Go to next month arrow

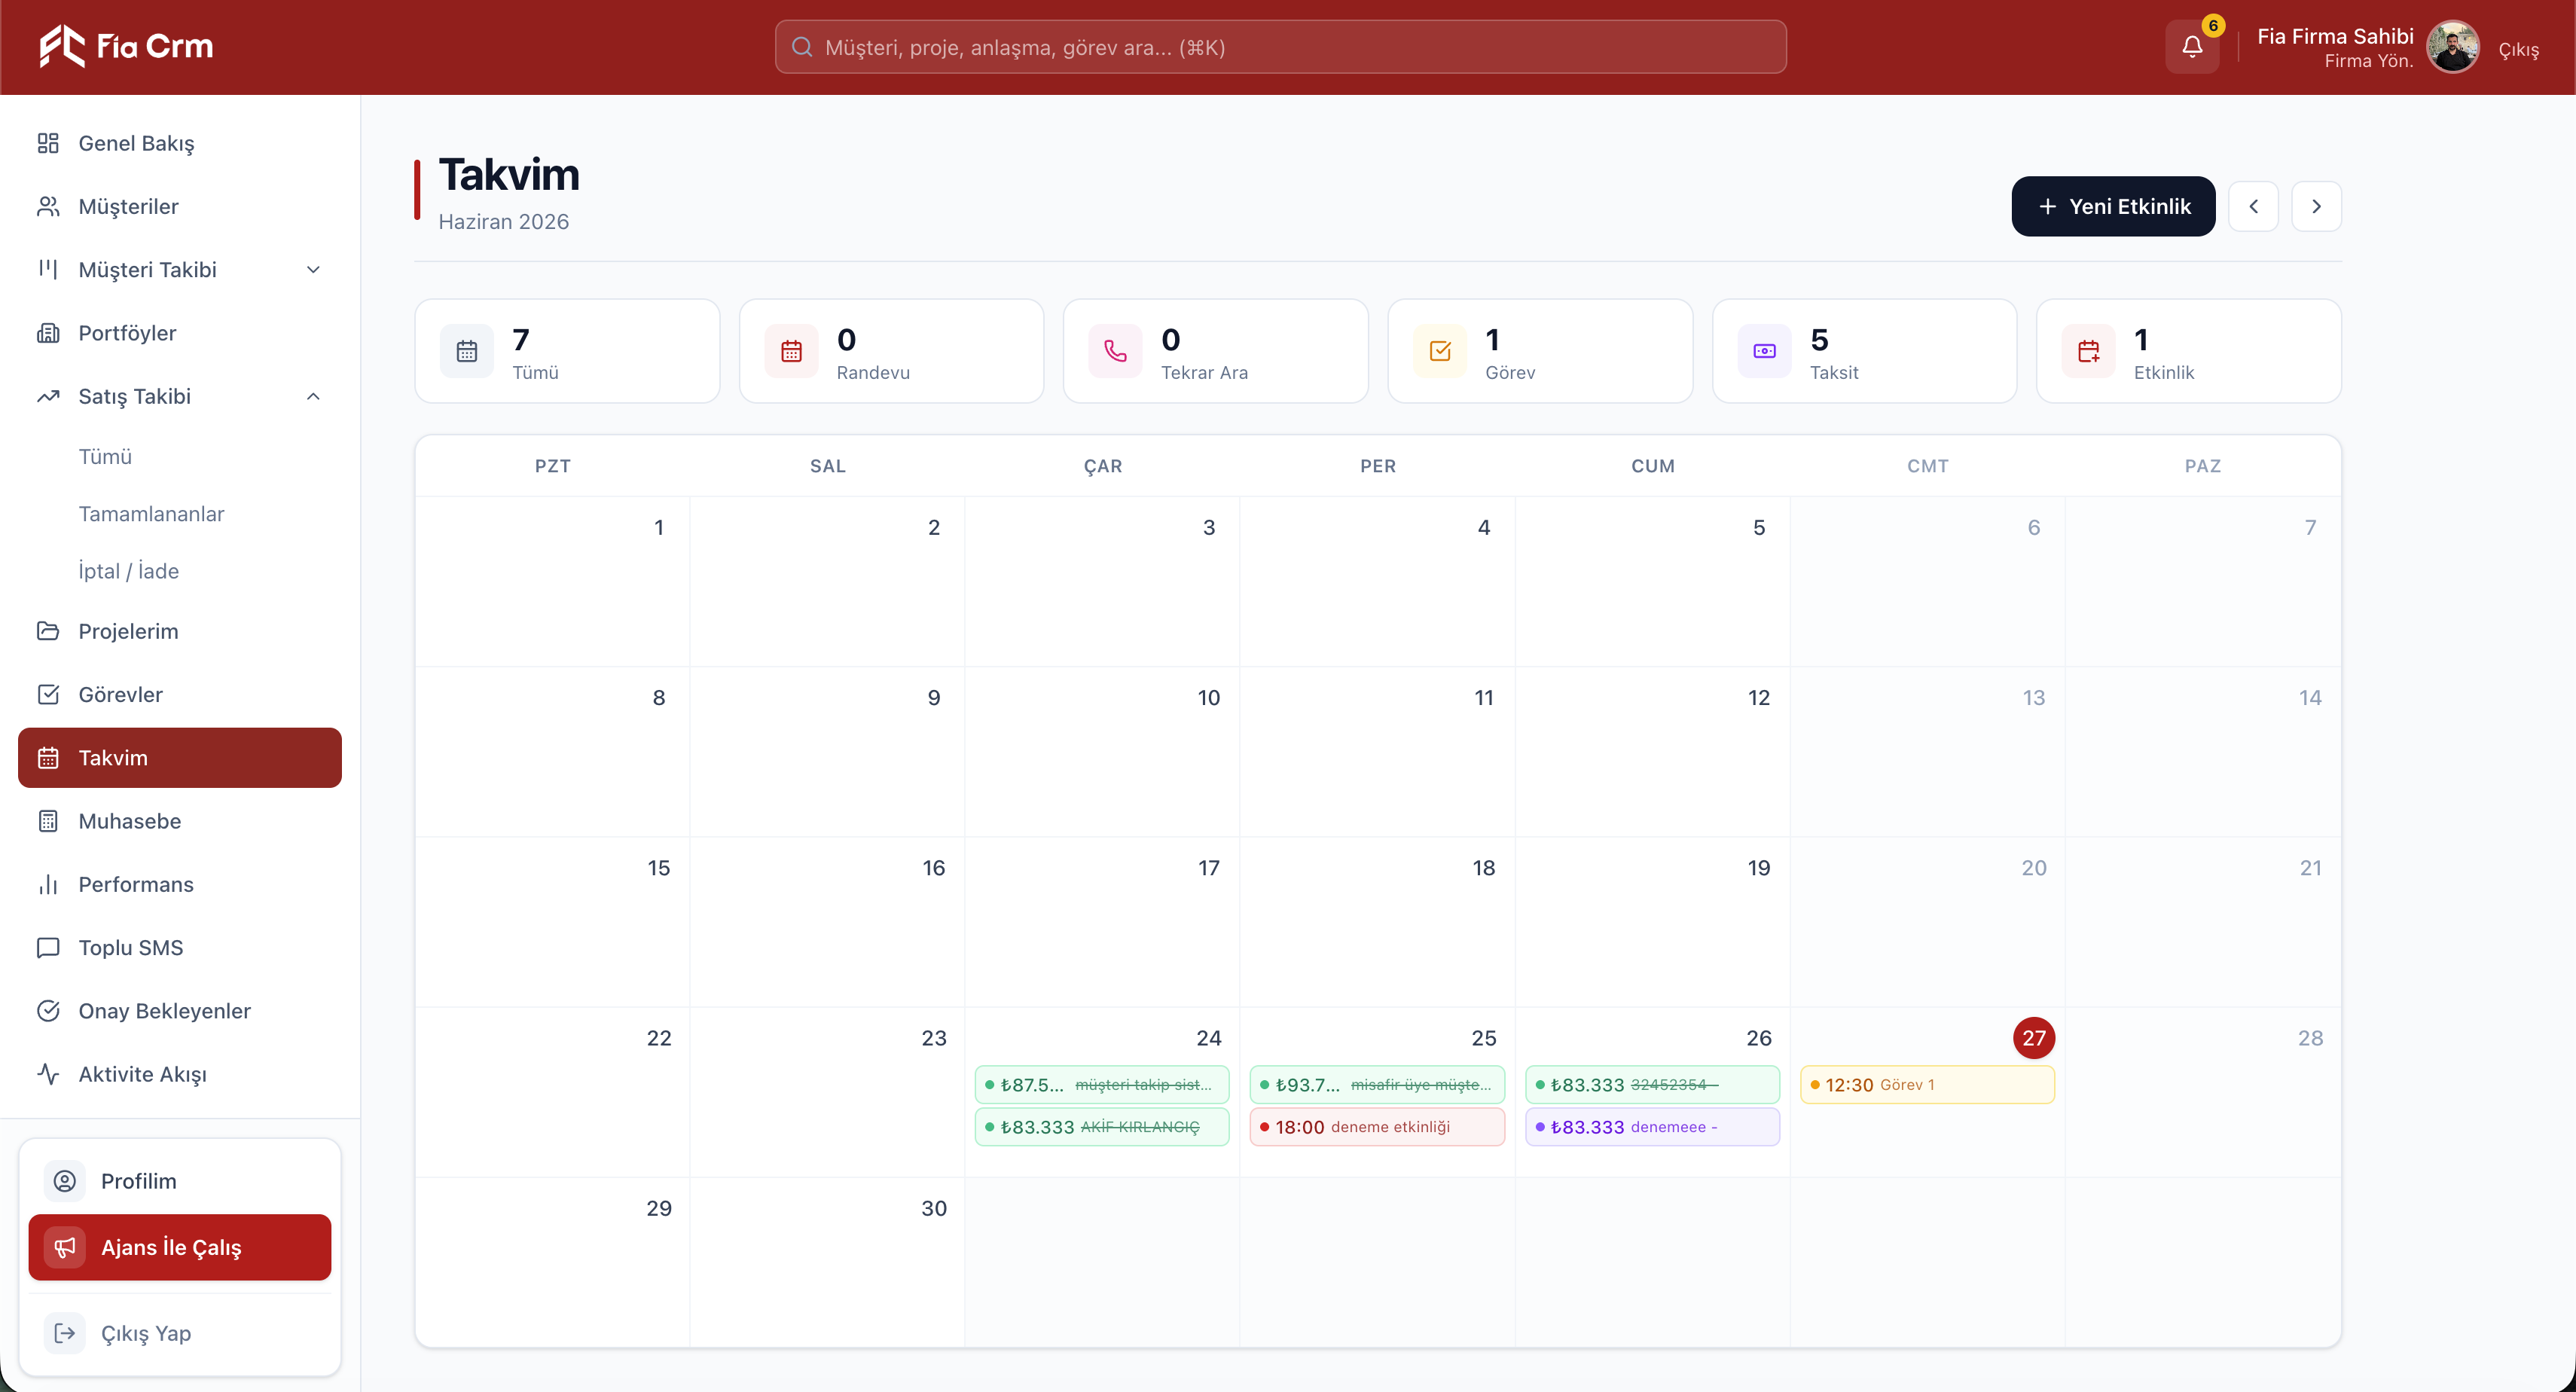[2316, 206]
